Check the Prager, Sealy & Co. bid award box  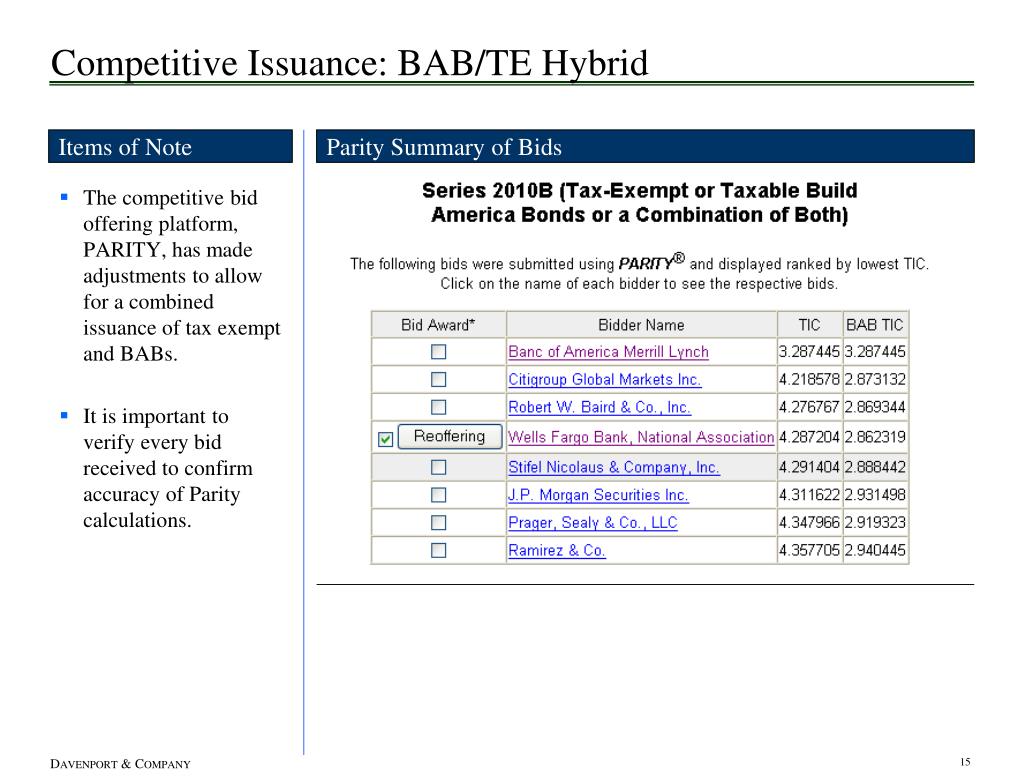438,522
